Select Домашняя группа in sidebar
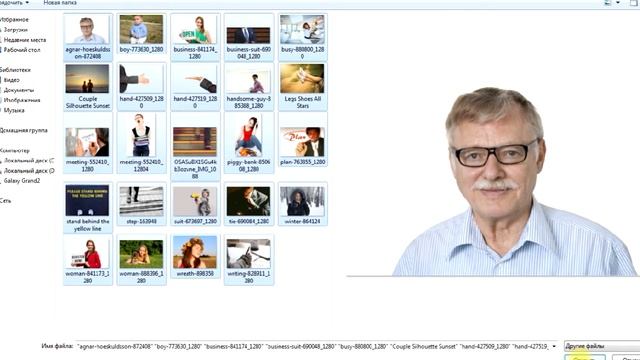 coord(24,130)
